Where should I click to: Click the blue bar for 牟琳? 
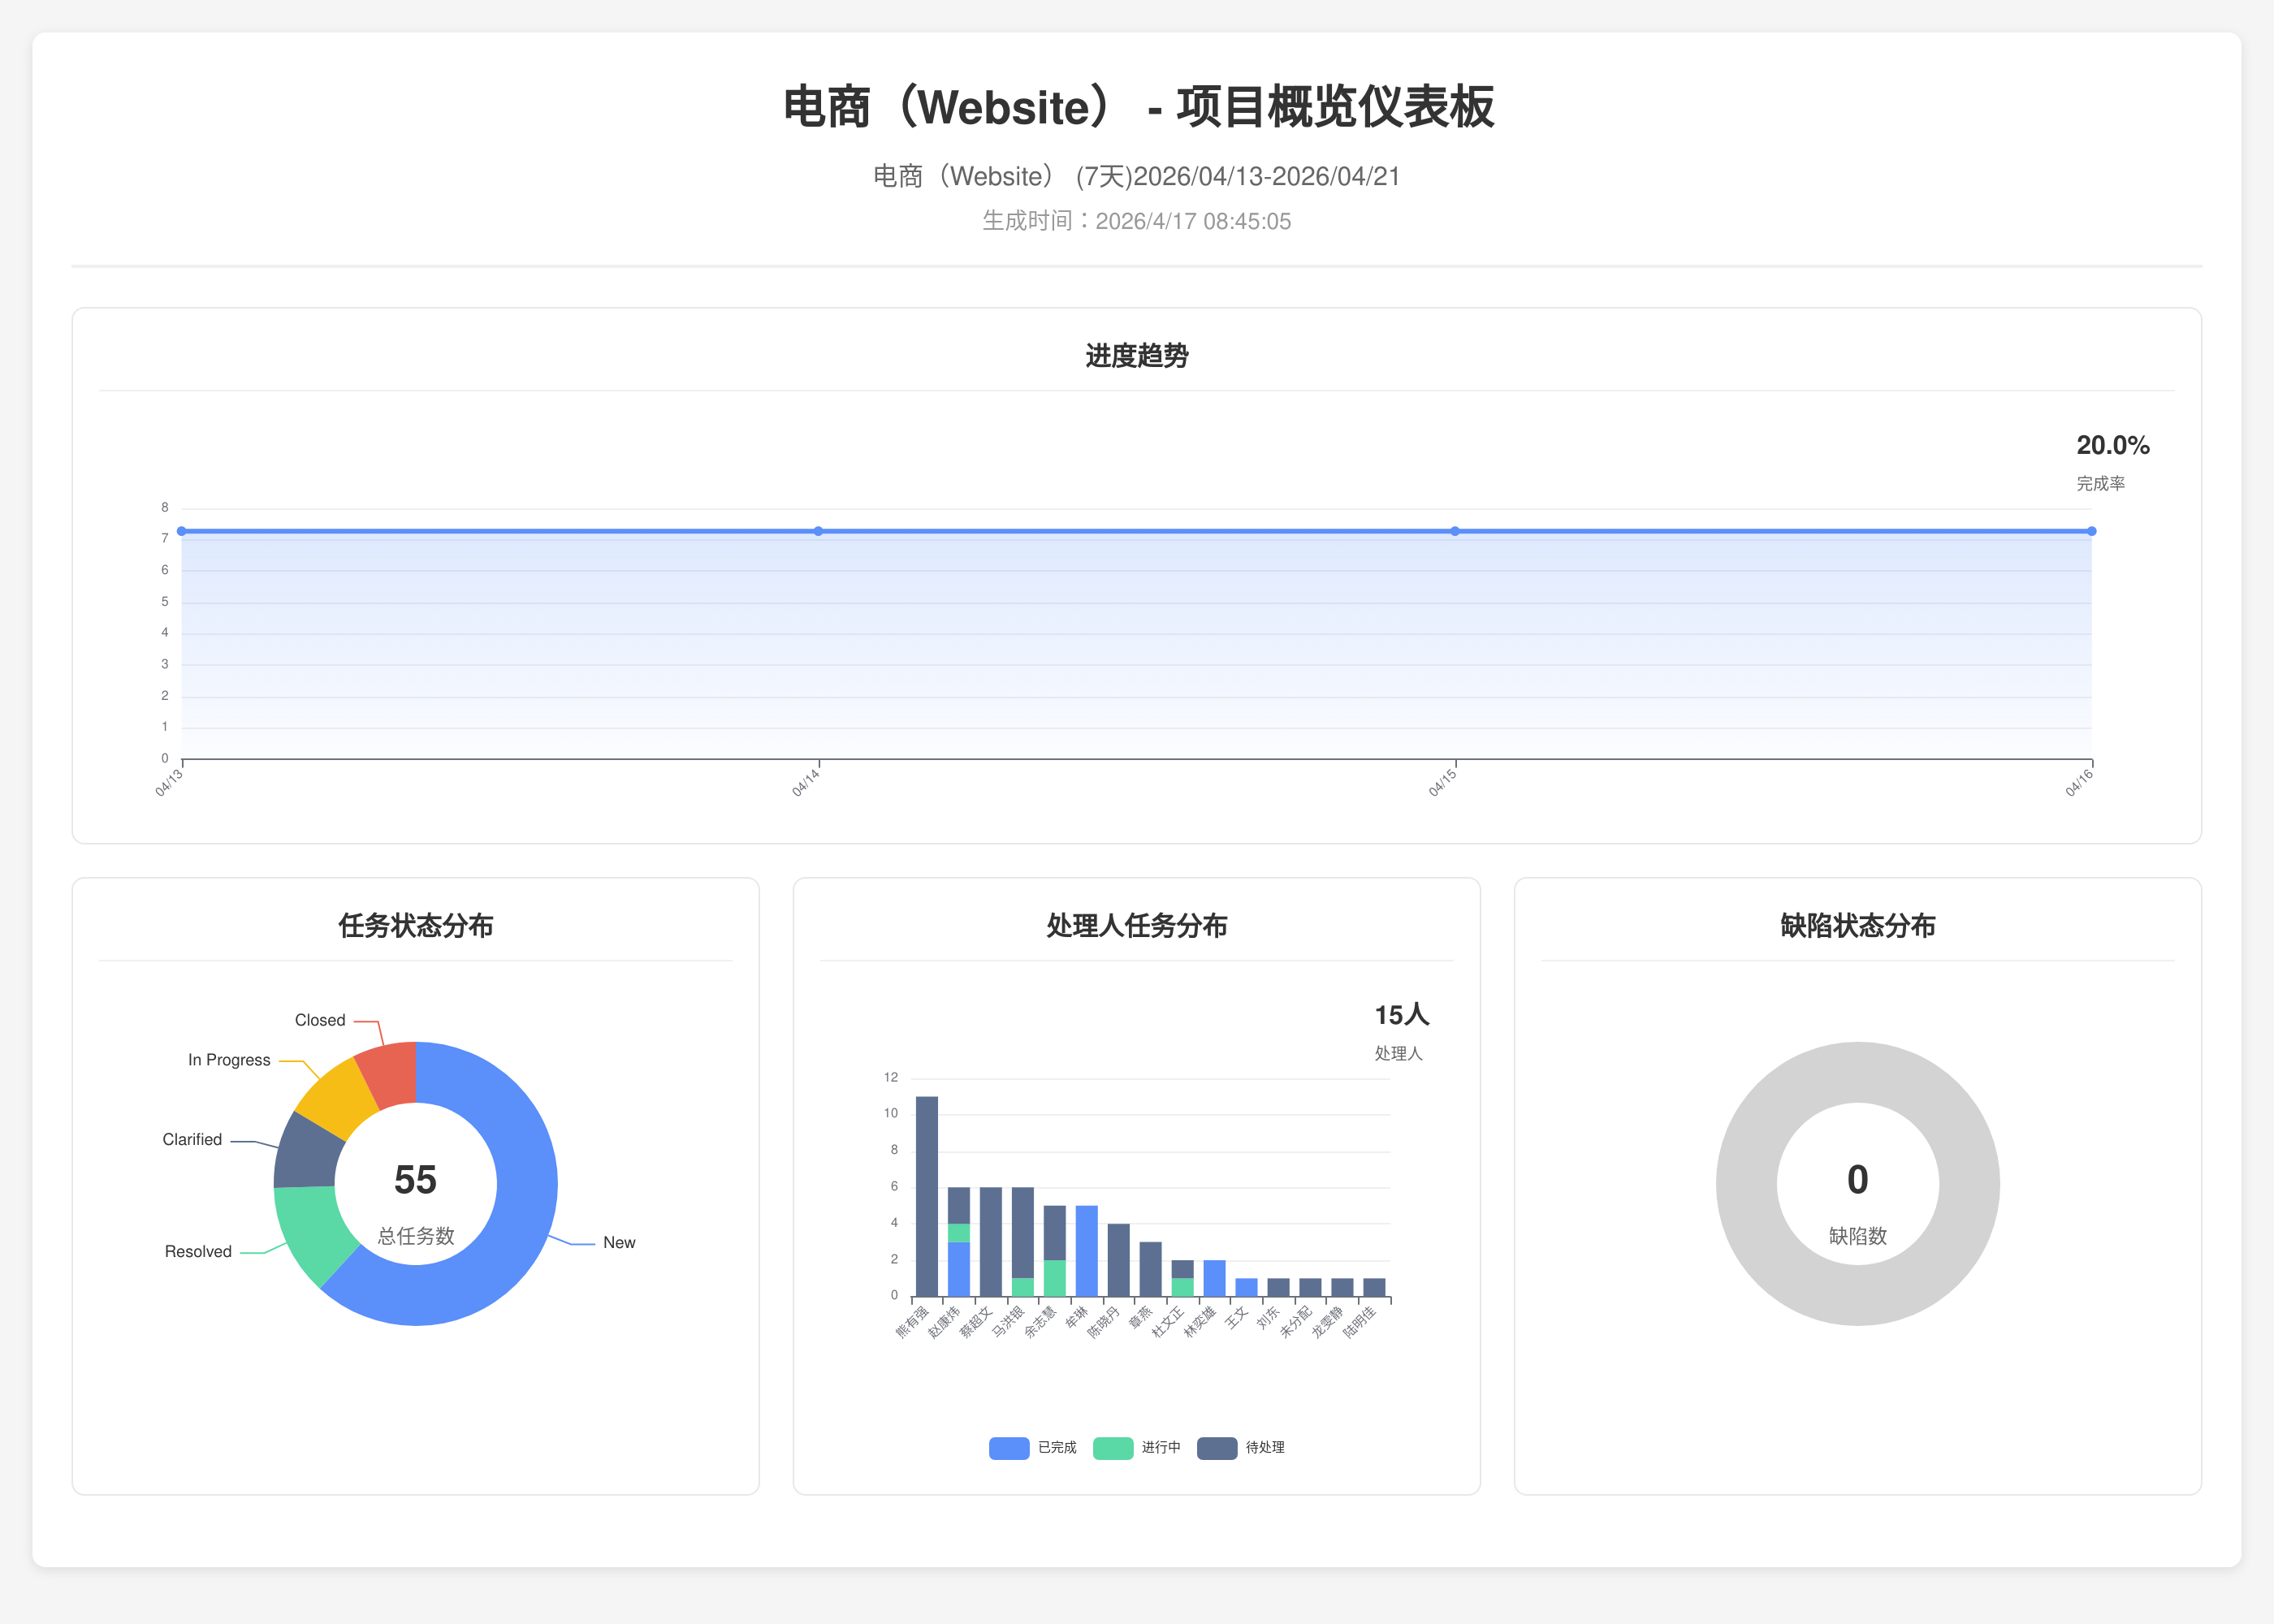pyautogui.click(x=1086, y=1250)
